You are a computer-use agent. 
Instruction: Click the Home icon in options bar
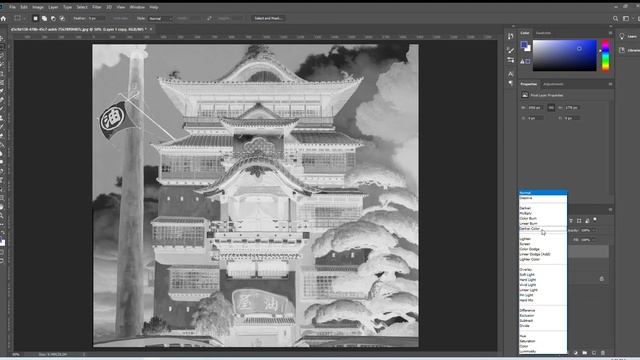click(3, 18)
